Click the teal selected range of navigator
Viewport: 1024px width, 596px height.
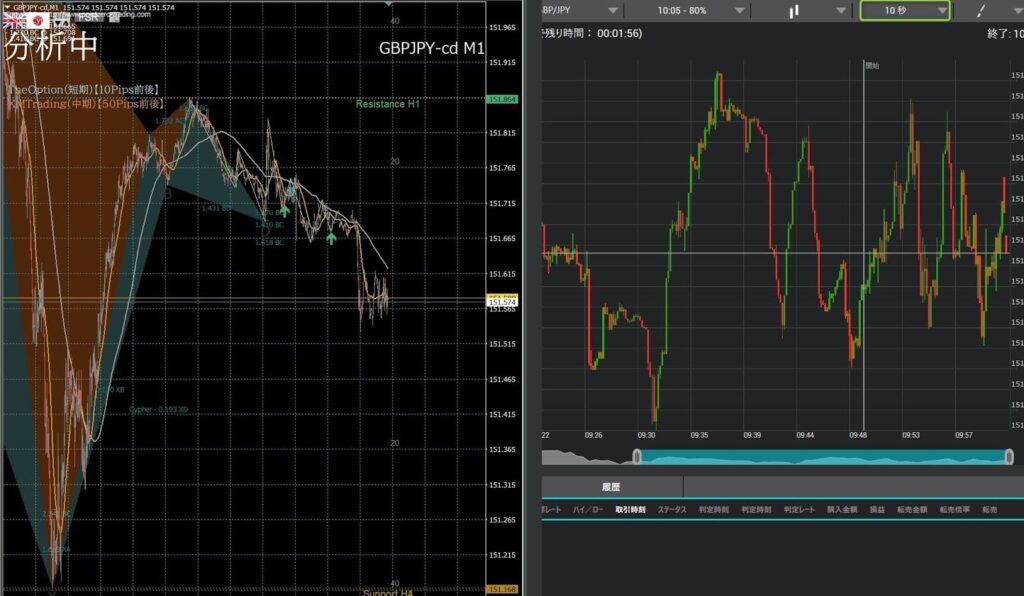pos(823,457)
